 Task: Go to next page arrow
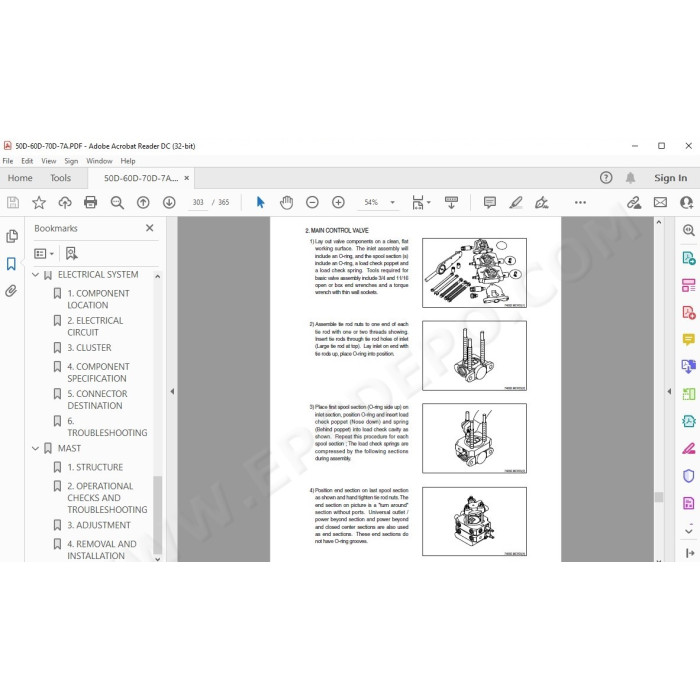[x=169, y=203]
